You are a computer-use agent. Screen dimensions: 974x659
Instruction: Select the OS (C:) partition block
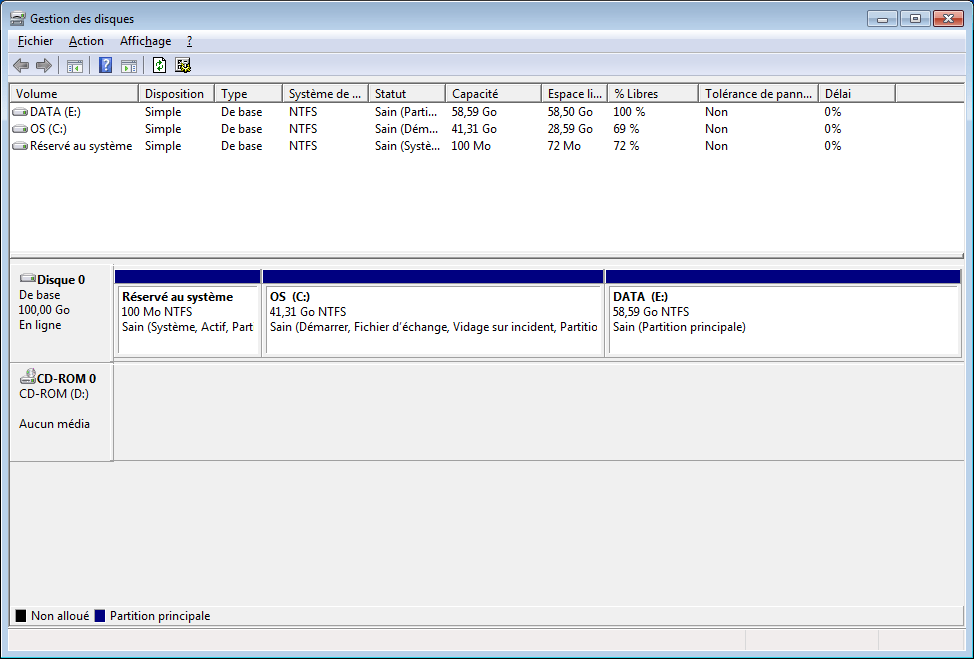433,313
